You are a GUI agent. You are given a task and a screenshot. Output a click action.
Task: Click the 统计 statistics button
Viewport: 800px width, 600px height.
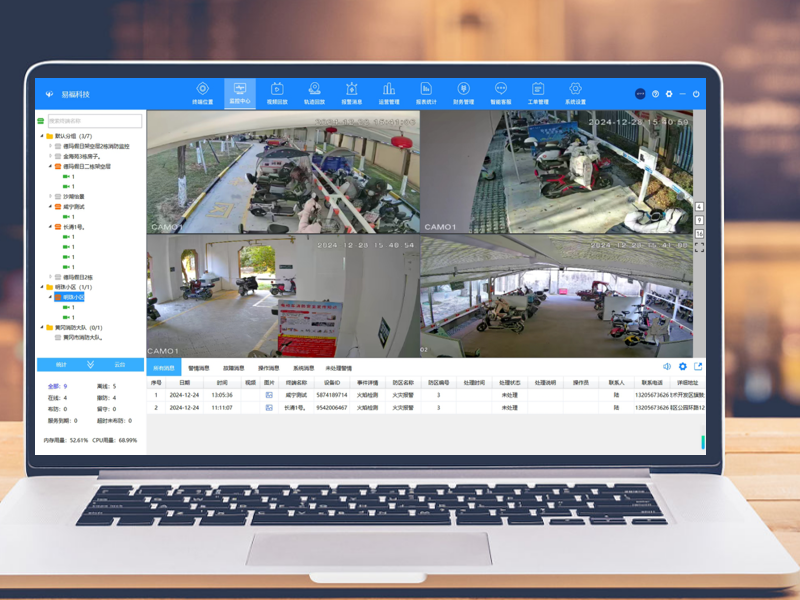tap(61, 364)
